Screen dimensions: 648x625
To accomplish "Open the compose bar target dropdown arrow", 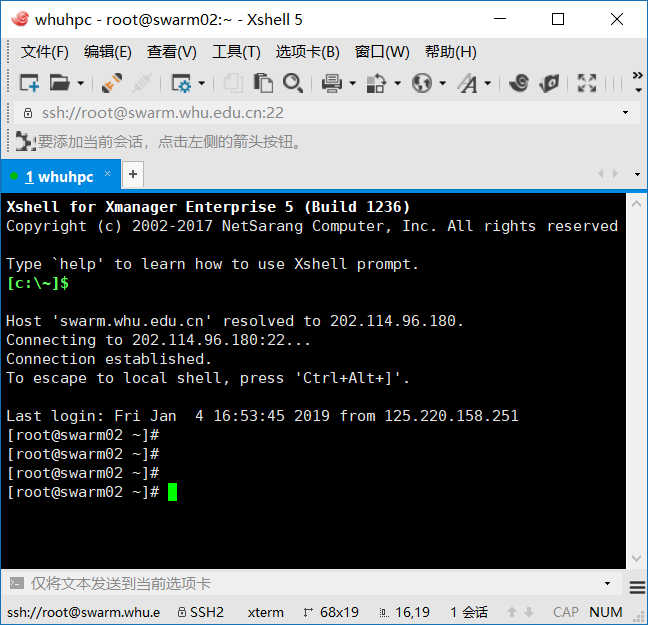I will coord(607,583).
